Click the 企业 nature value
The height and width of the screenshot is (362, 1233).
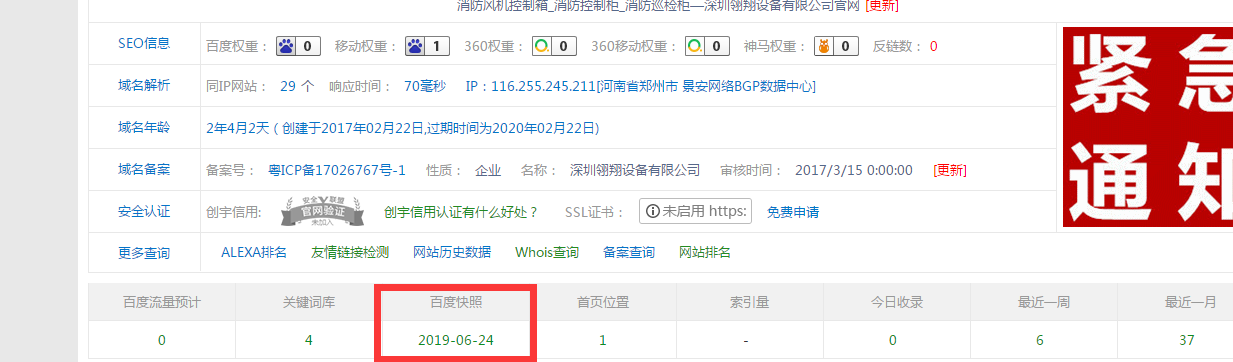[x=488, y=170]
